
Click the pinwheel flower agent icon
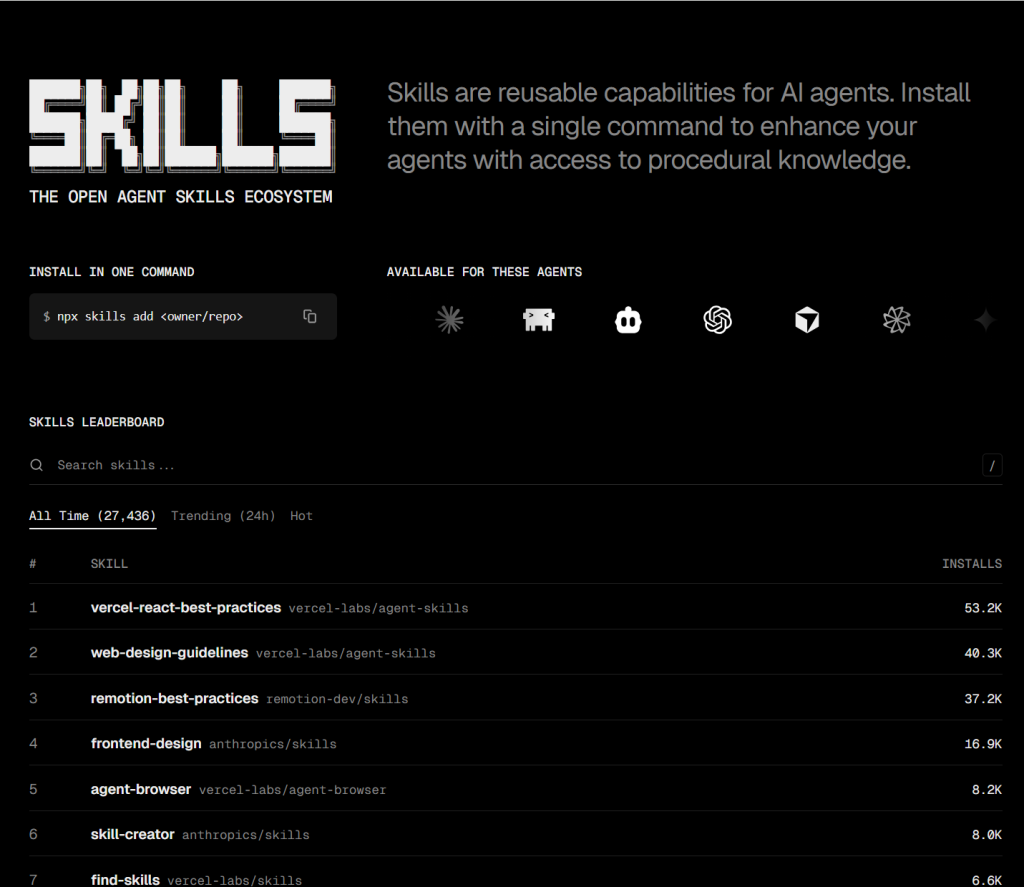897,320
